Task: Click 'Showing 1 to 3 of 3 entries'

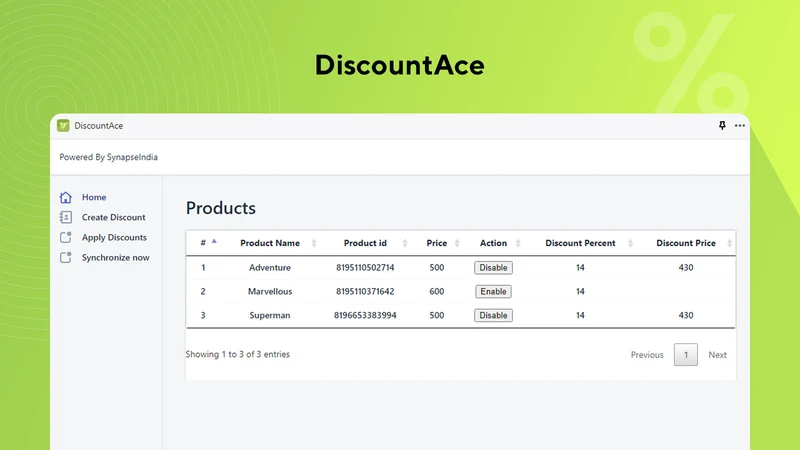Action: [x=238, y=354]
